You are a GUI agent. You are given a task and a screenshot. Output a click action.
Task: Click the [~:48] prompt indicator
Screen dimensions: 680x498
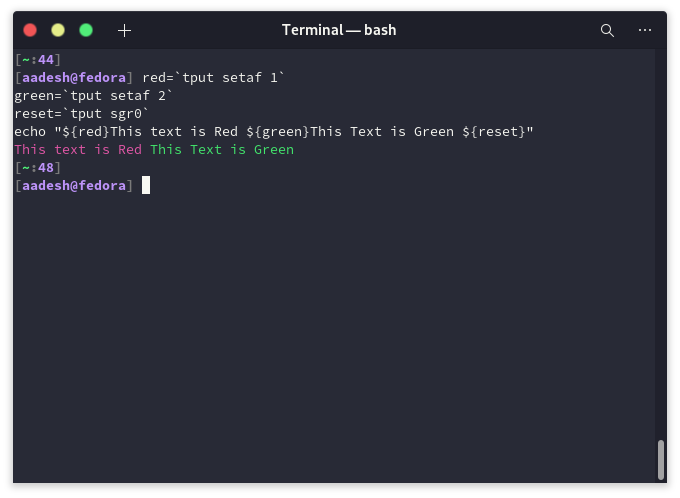pos(38,167)
